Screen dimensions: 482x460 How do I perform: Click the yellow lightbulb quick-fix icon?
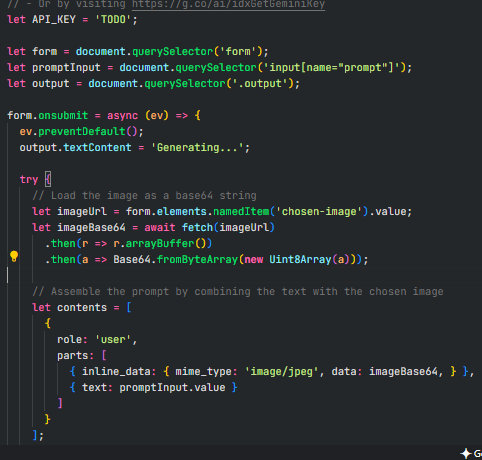pyautogui.click(x=14, y=256)
